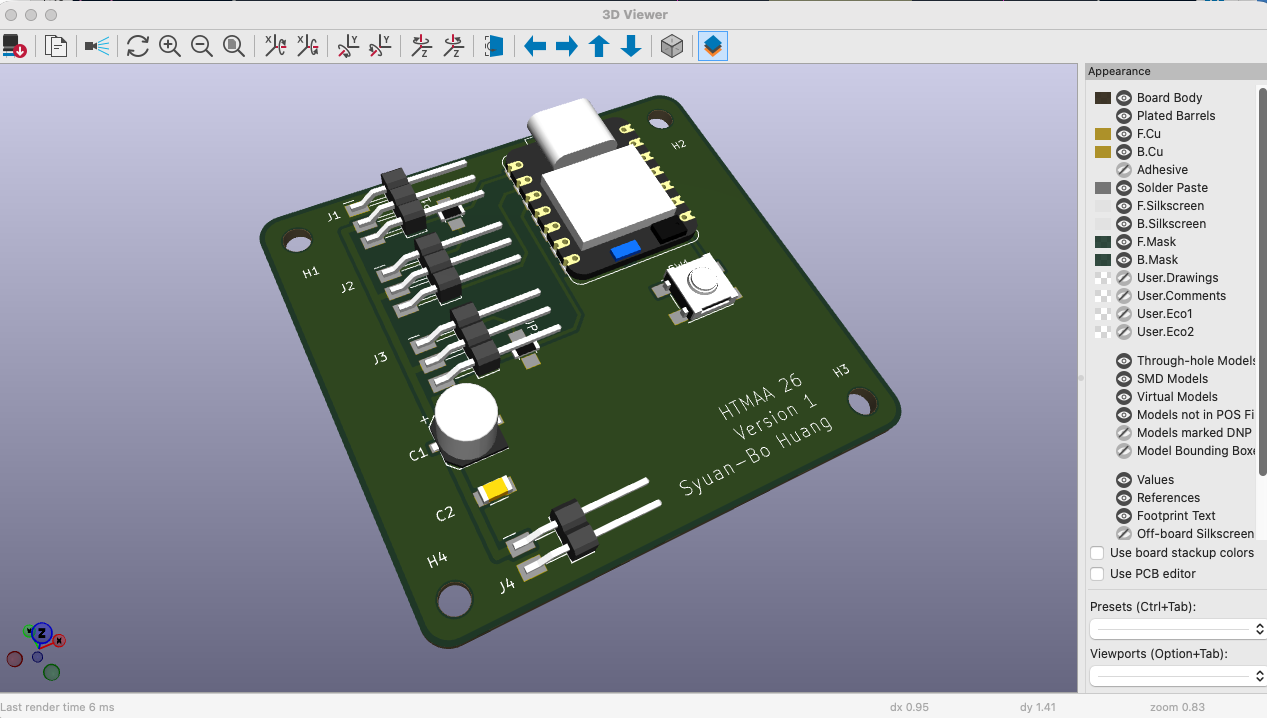The image size is (1267, 718).
Task: Click the redraw view icon
Action: pyautogui.click(x=138, y=46)
